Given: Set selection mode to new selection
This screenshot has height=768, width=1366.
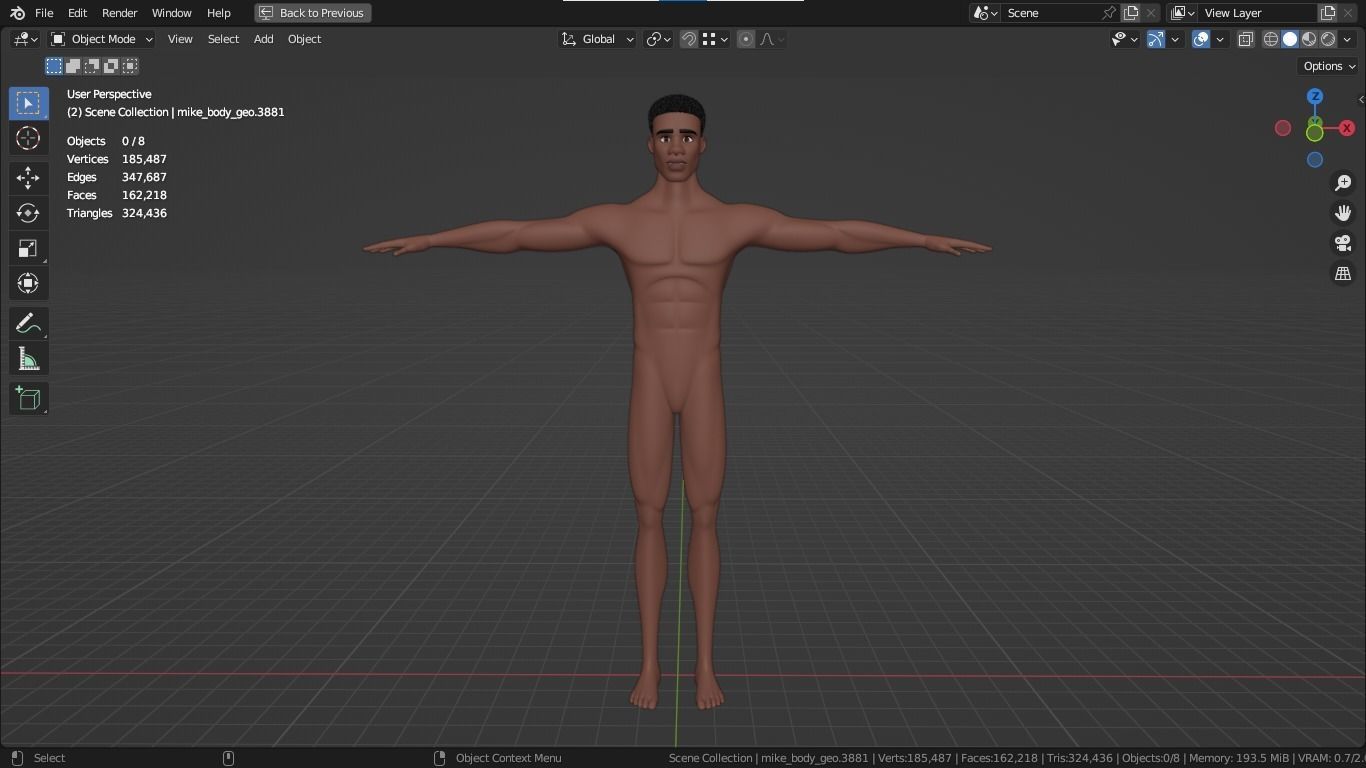Looking at the screenshot, I should pyautogui.click(x=54, y=66).
